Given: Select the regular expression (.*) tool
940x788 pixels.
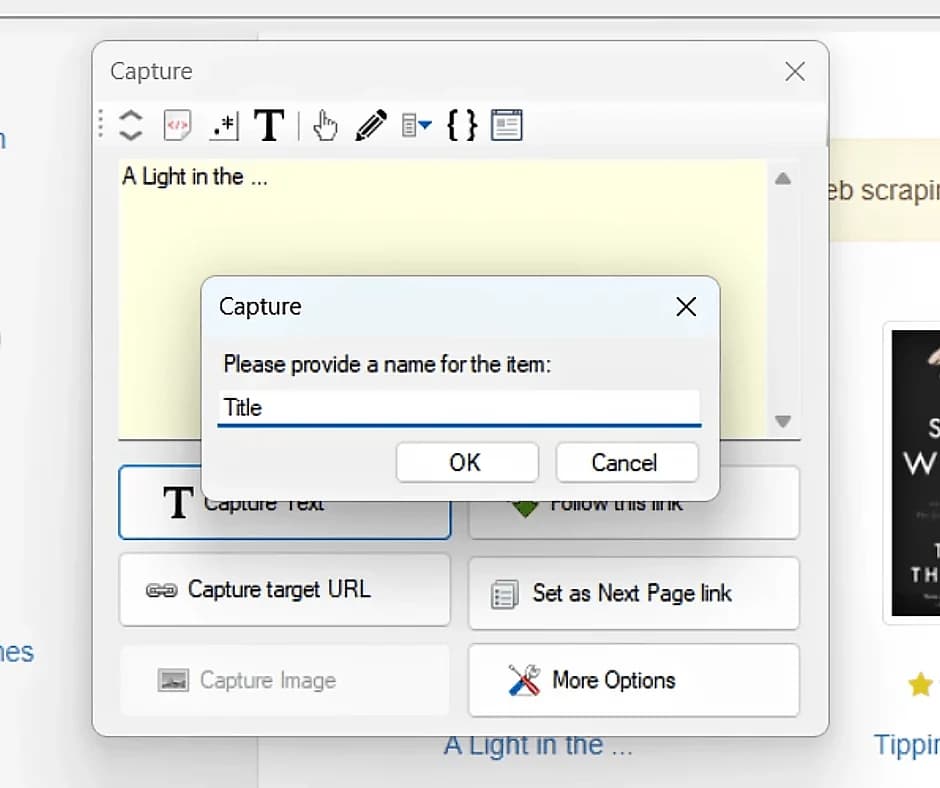Looking at the screenshot, I should (223, 125).
